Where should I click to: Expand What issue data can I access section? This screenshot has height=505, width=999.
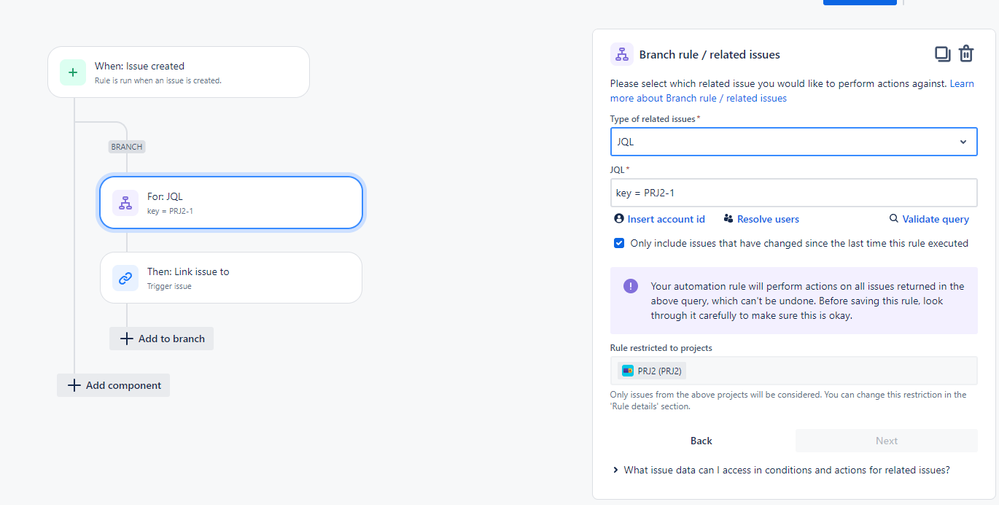pyautogui.click(x=781, y=470)
